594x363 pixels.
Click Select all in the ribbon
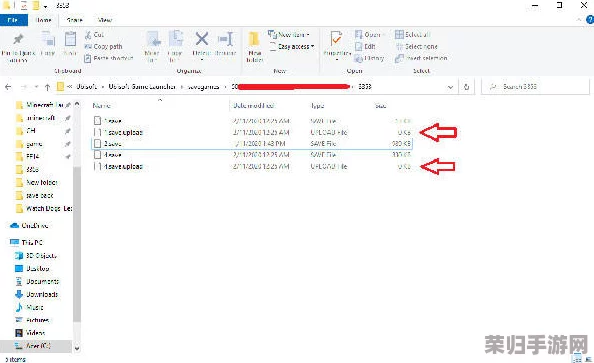pos(413,34)
